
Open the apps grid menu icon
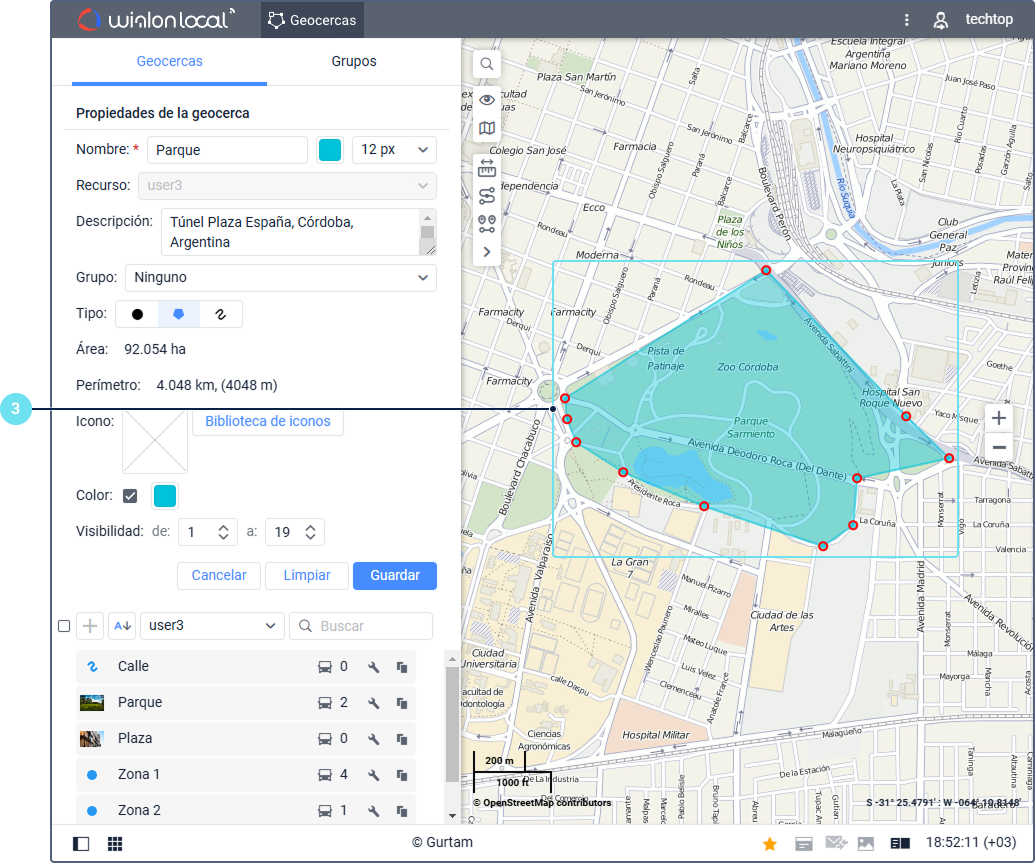[115, 844]
